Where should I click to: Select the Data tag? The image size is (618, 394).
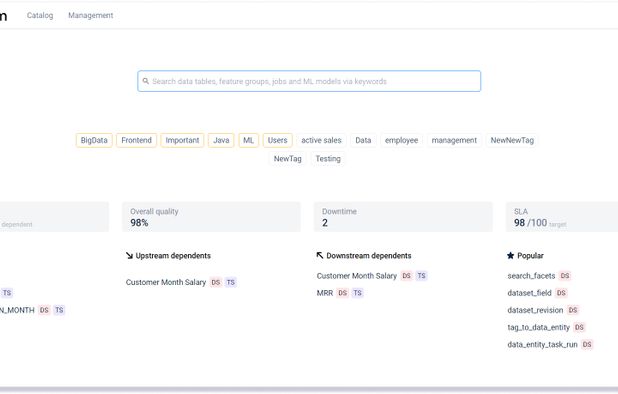click(x=363, y=140)
